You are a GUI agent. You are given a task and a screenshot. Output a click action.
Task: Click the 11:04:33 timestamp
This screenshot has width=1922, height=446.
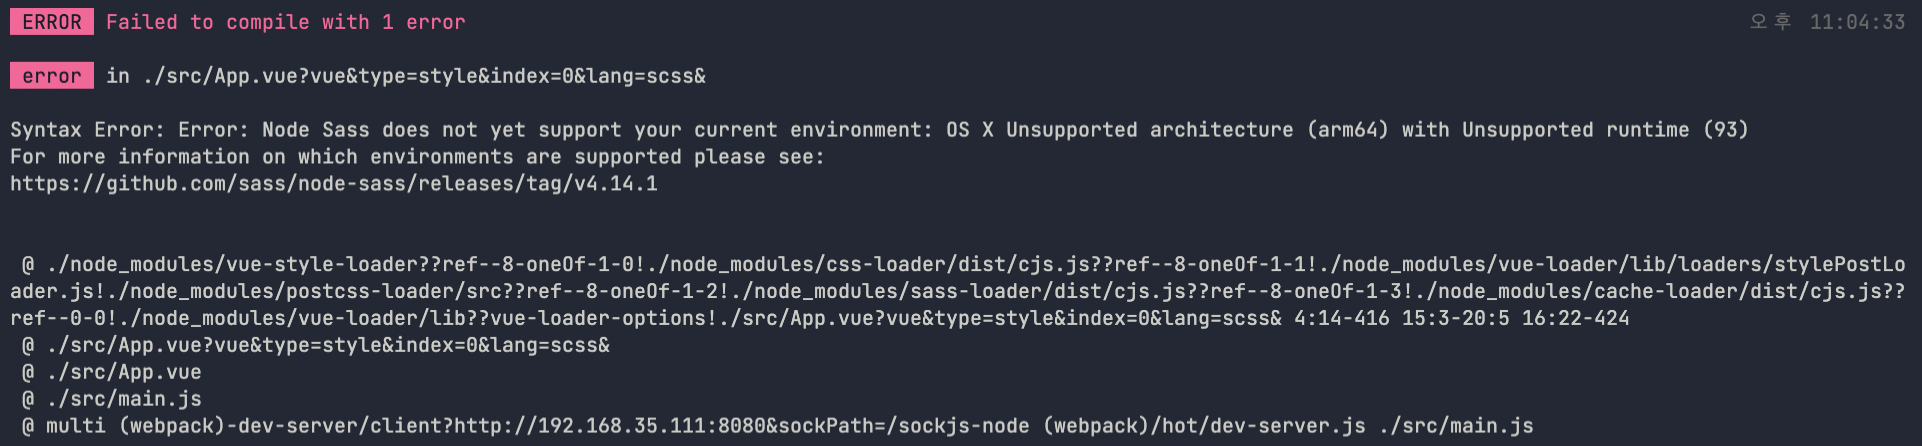(x=1857, y=22)
